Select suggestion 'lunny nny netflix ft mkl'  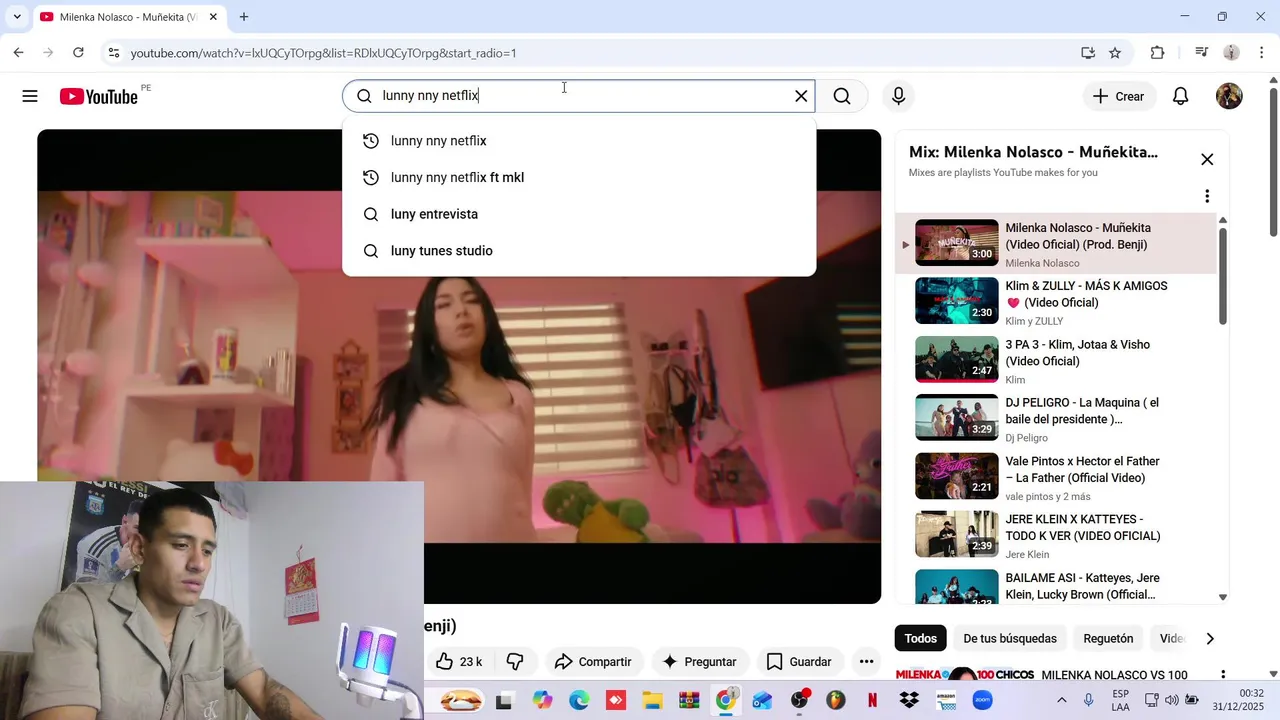coord(579,178)
